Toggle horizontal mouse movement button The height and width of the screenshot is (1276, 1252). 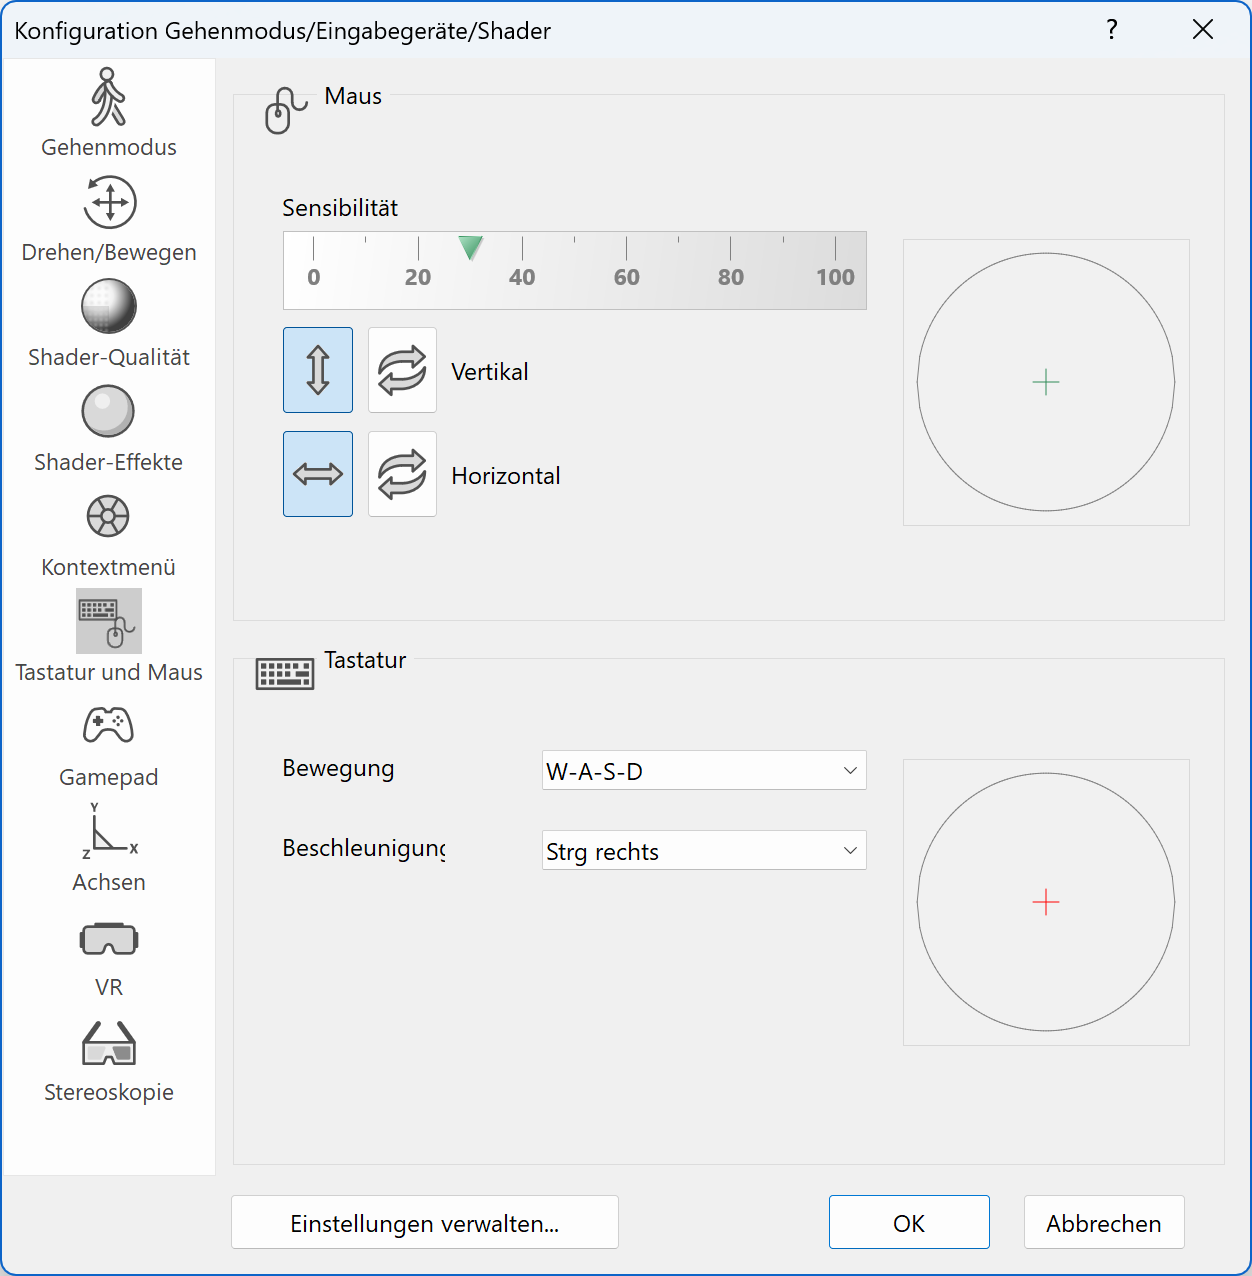pos(318,474)
